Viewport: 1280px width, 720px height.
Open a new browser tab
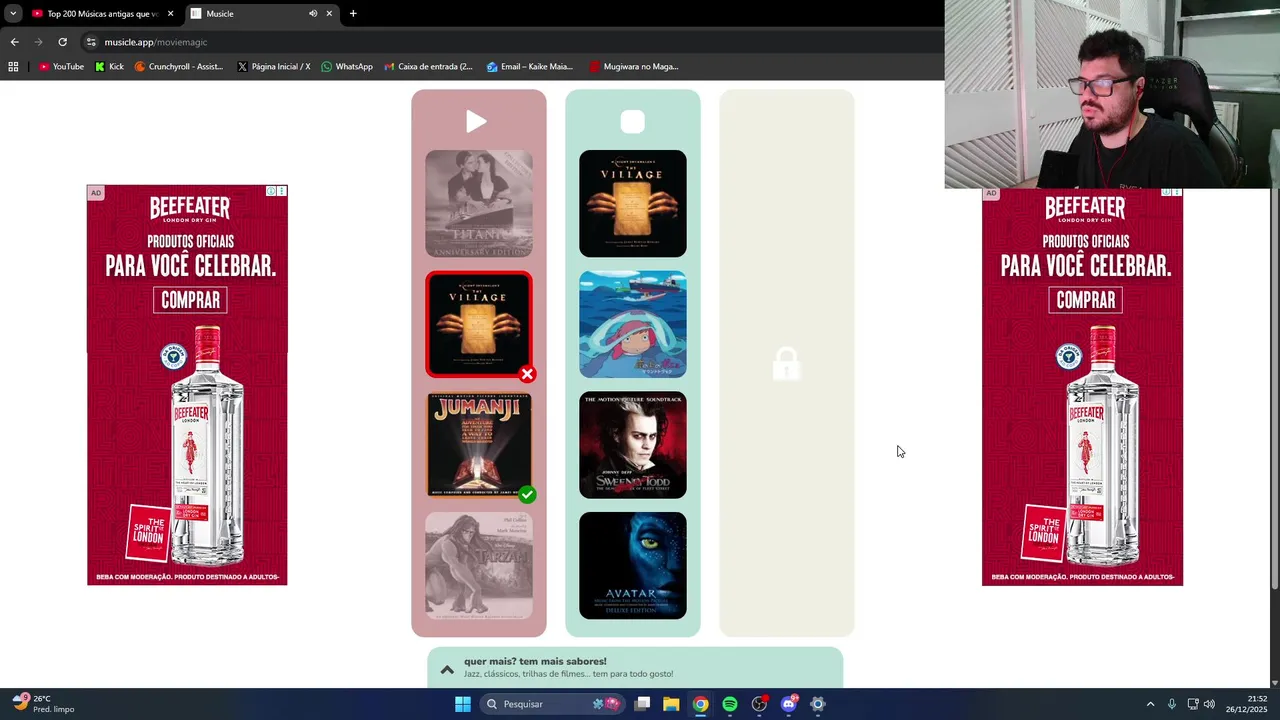[353, 14]
